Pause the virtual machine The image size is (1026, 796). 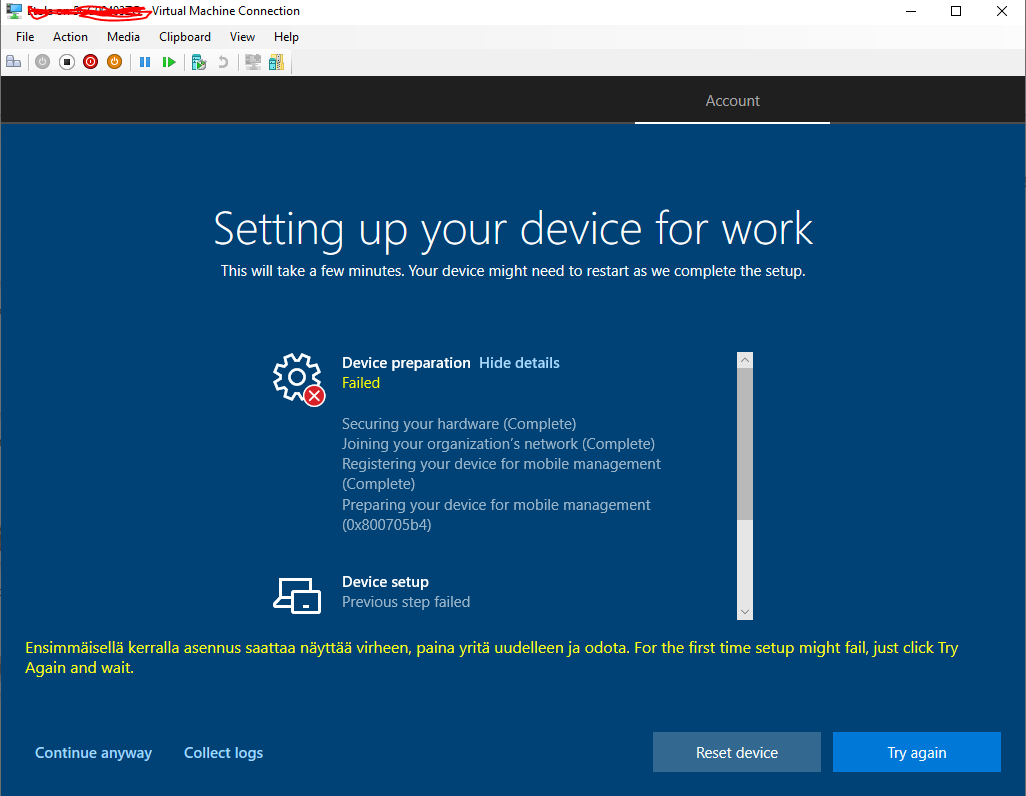(x=145, y=61)
